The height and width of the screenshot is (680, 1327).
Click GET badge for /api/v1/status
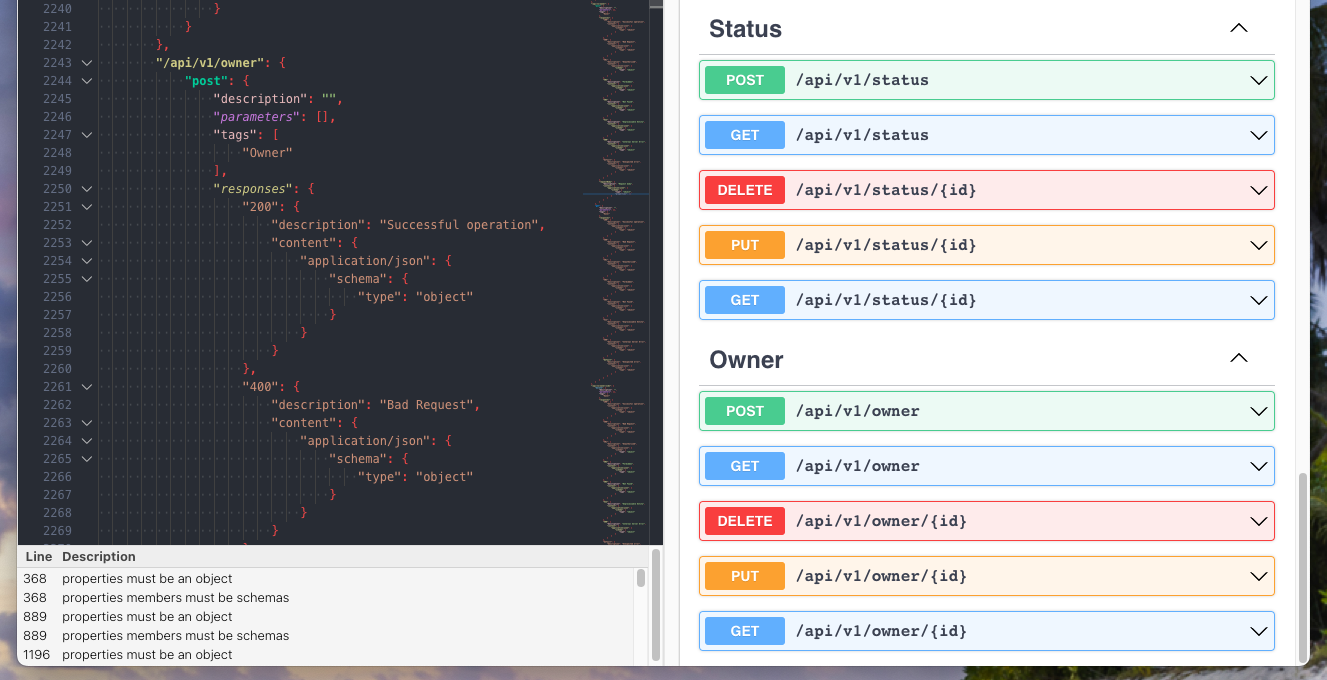tap(745, 135)
